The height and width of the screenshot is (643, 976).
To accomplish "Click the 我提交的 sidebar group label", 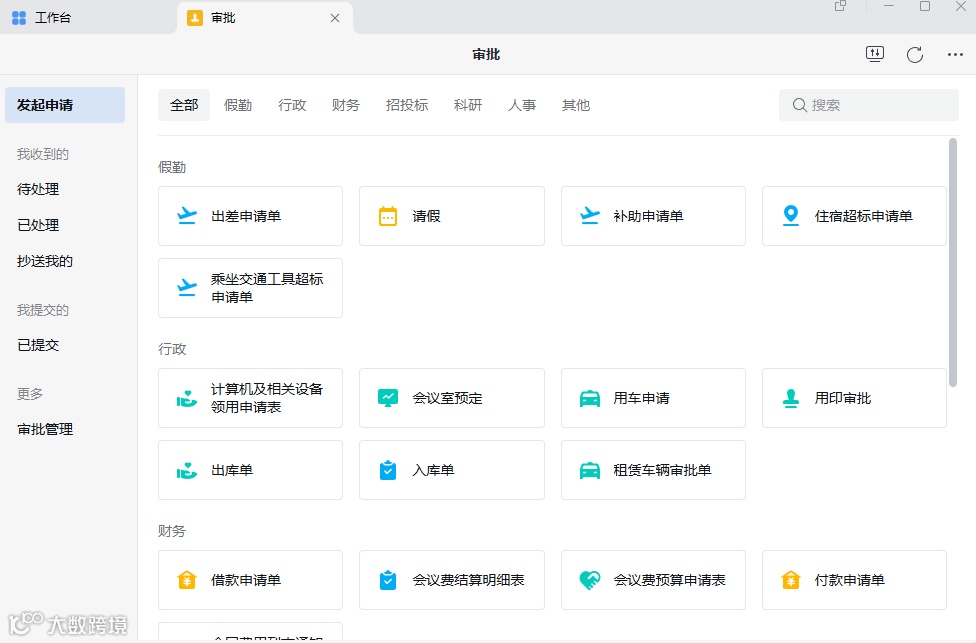I will pyautogui.click(x=42, y=310).
